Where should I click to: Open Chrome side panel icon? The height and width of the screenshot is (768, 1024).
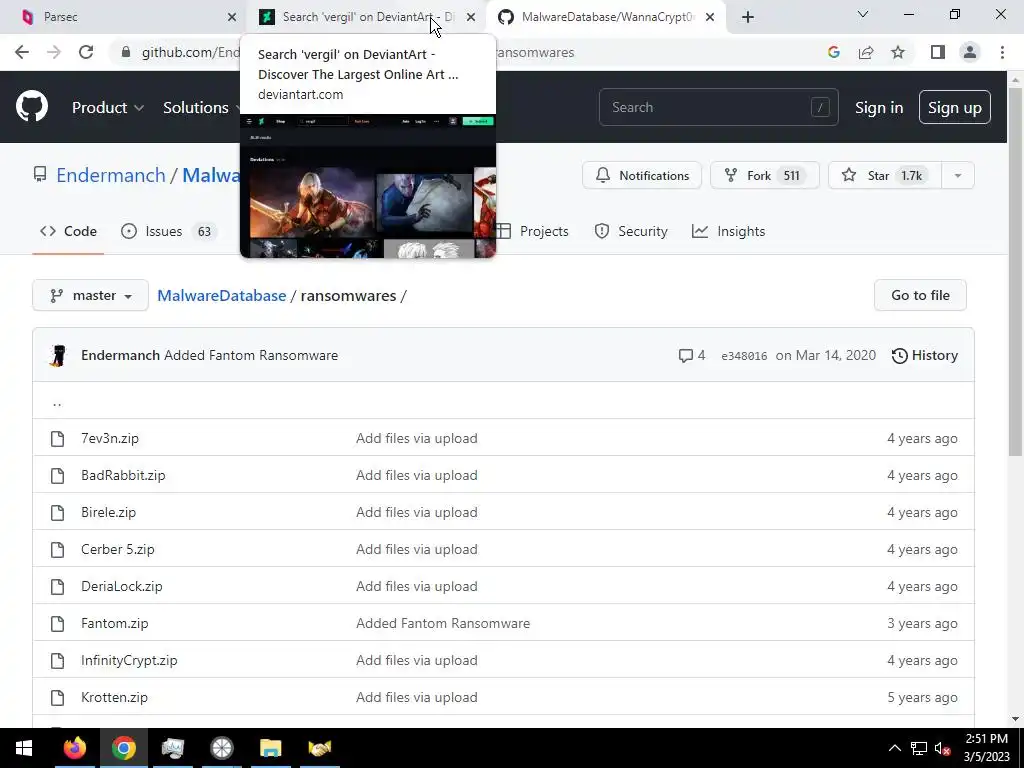point(938,52)
